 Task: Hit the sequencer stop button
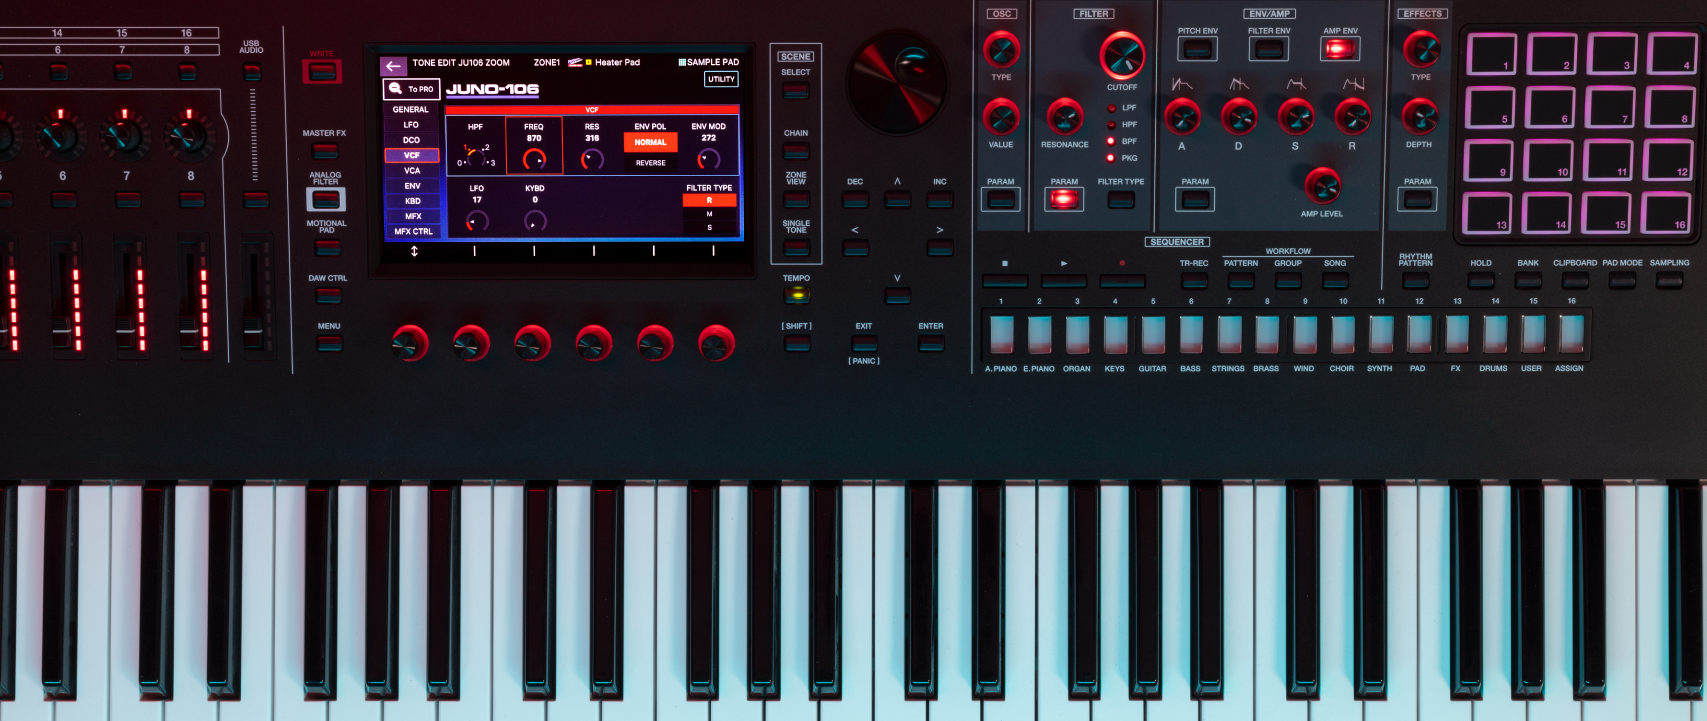(1004, 281)
